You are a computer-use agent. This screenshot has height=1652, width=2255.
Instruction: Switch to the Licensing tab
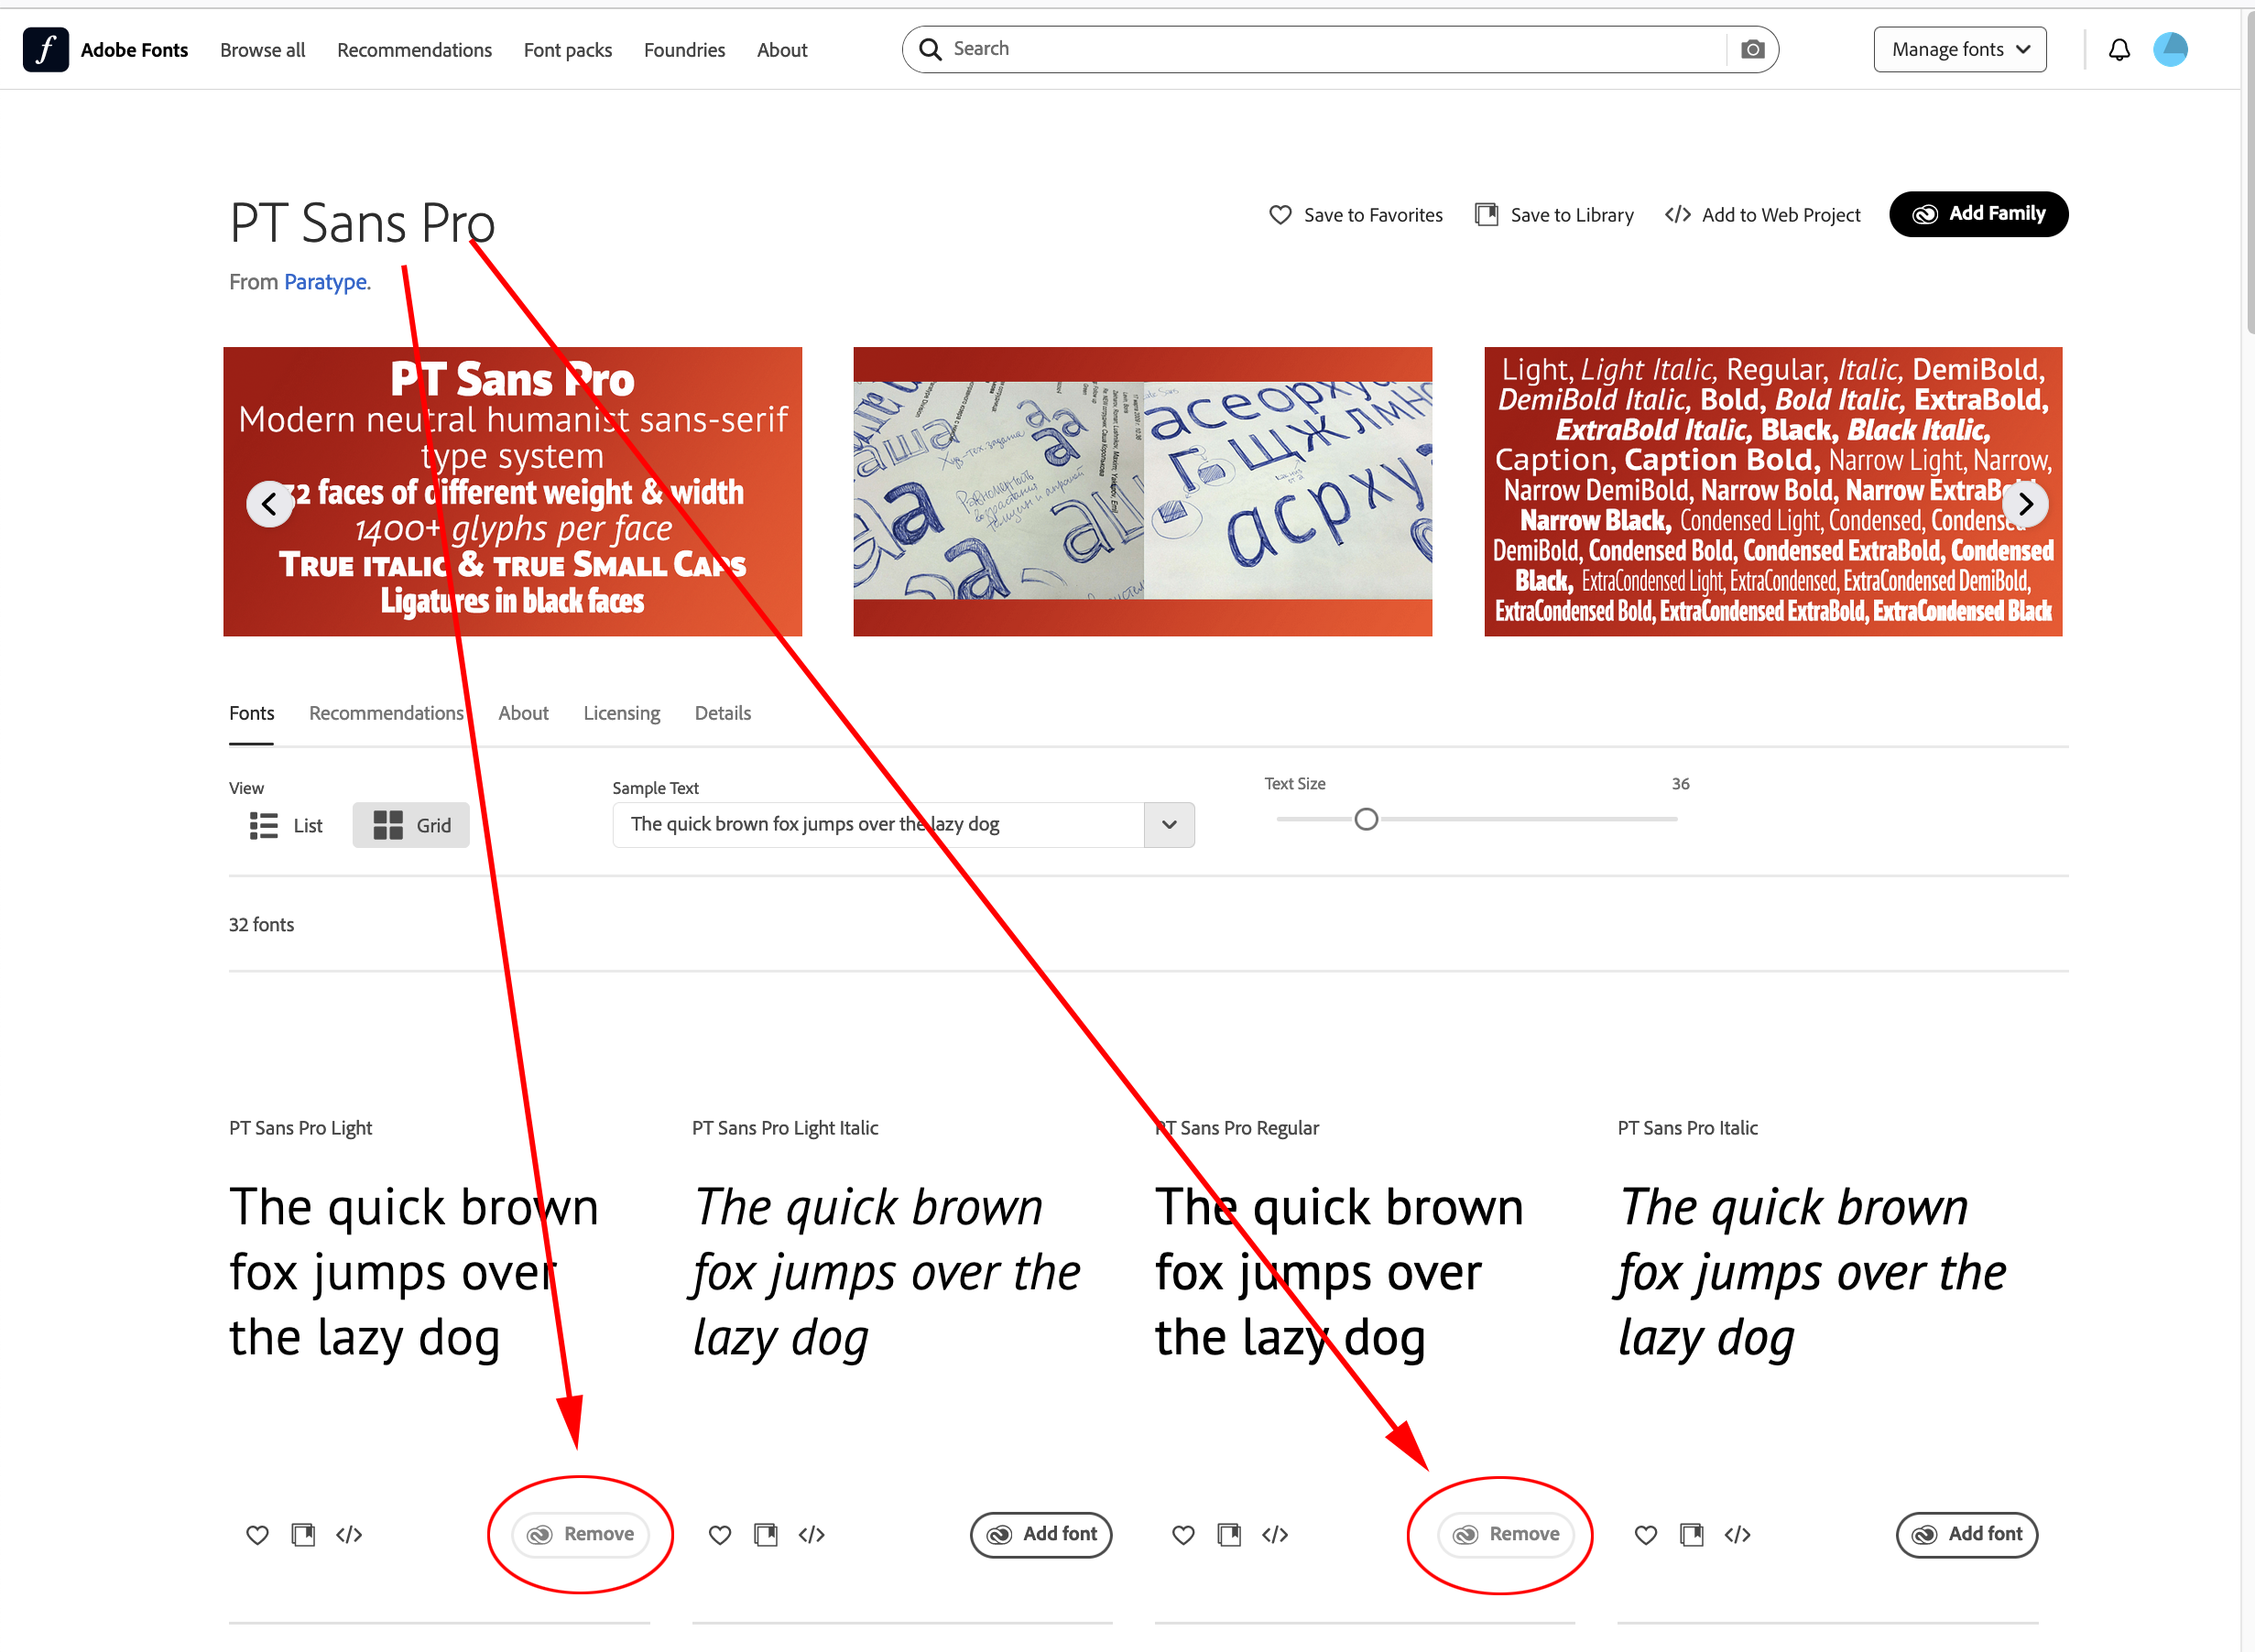pos(621,713)
